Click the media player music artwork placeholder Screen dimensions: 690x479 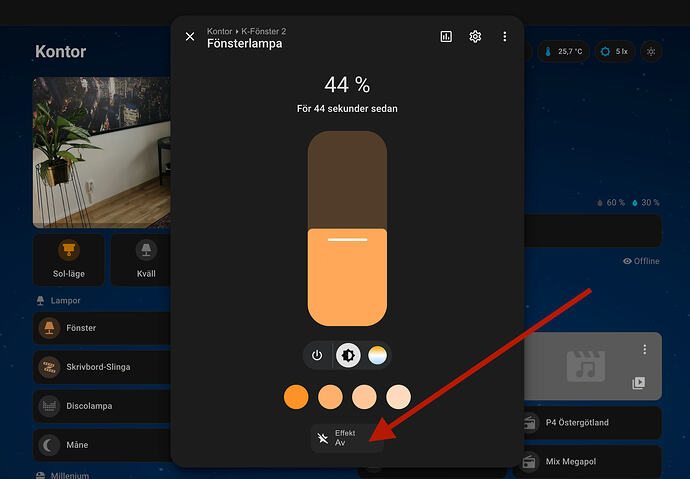586,366
